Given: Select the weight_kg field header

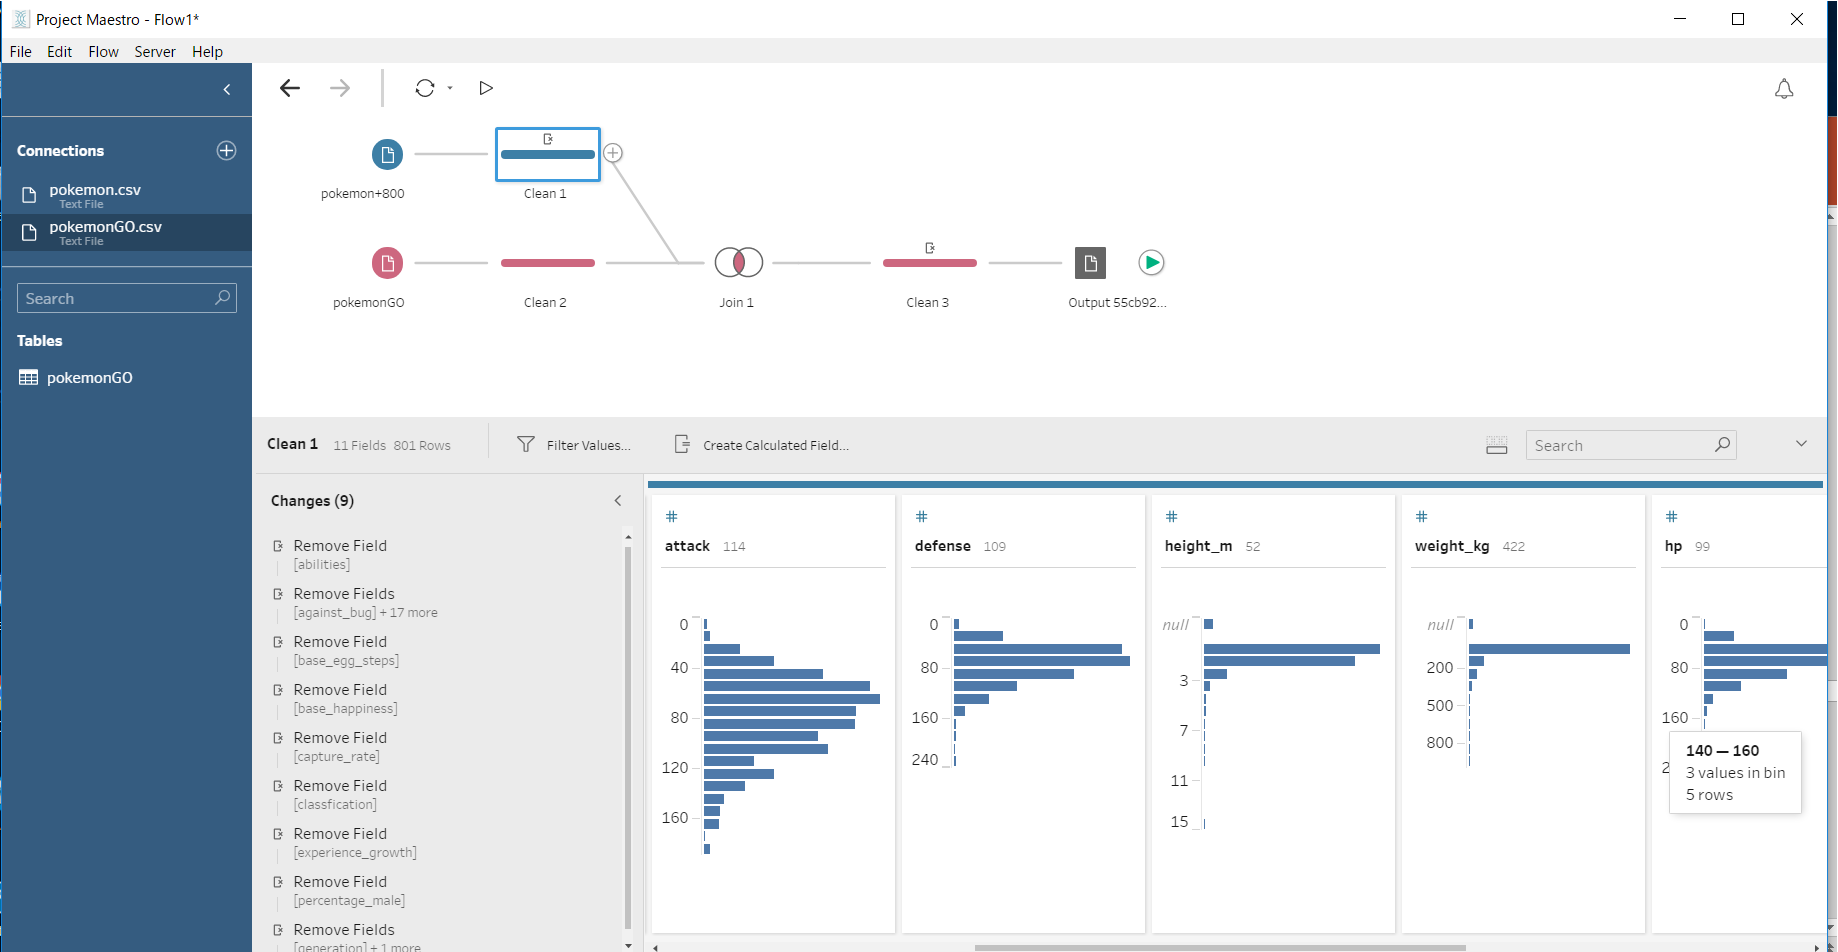Looking at the screenshot, I should [x=1452, y=546].
